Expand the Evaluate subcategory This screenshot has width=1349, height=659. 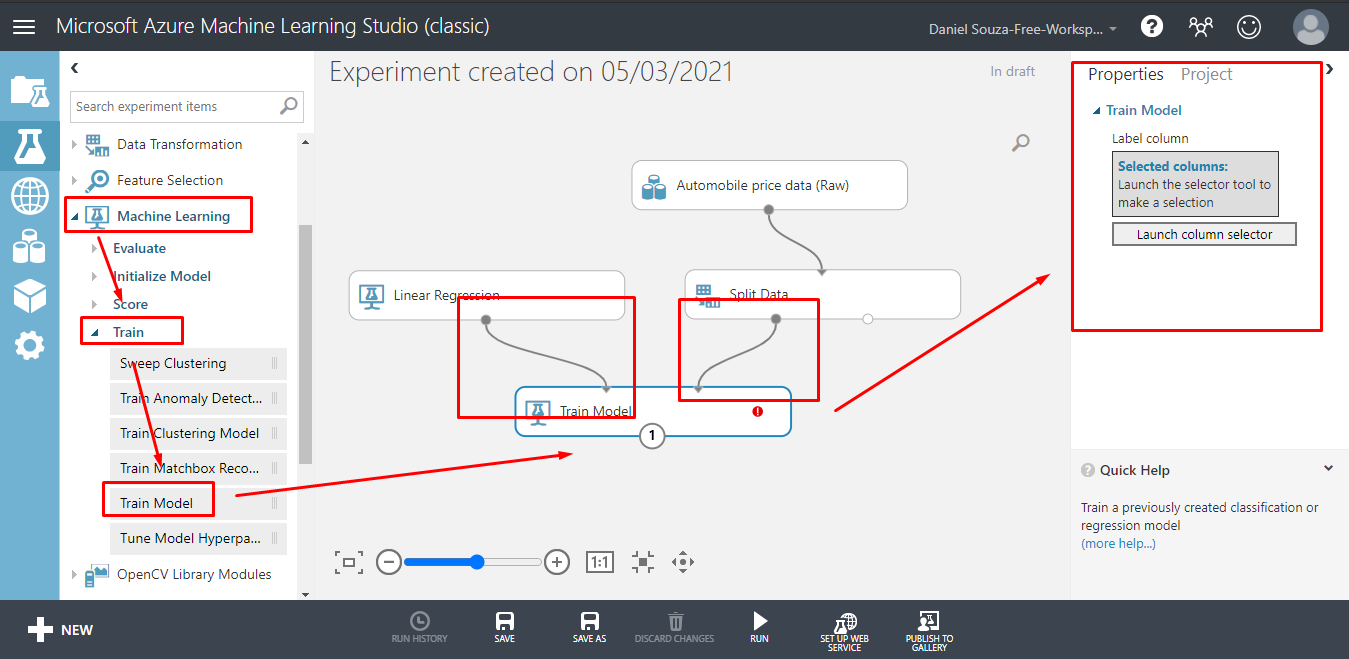pos(96,248)
